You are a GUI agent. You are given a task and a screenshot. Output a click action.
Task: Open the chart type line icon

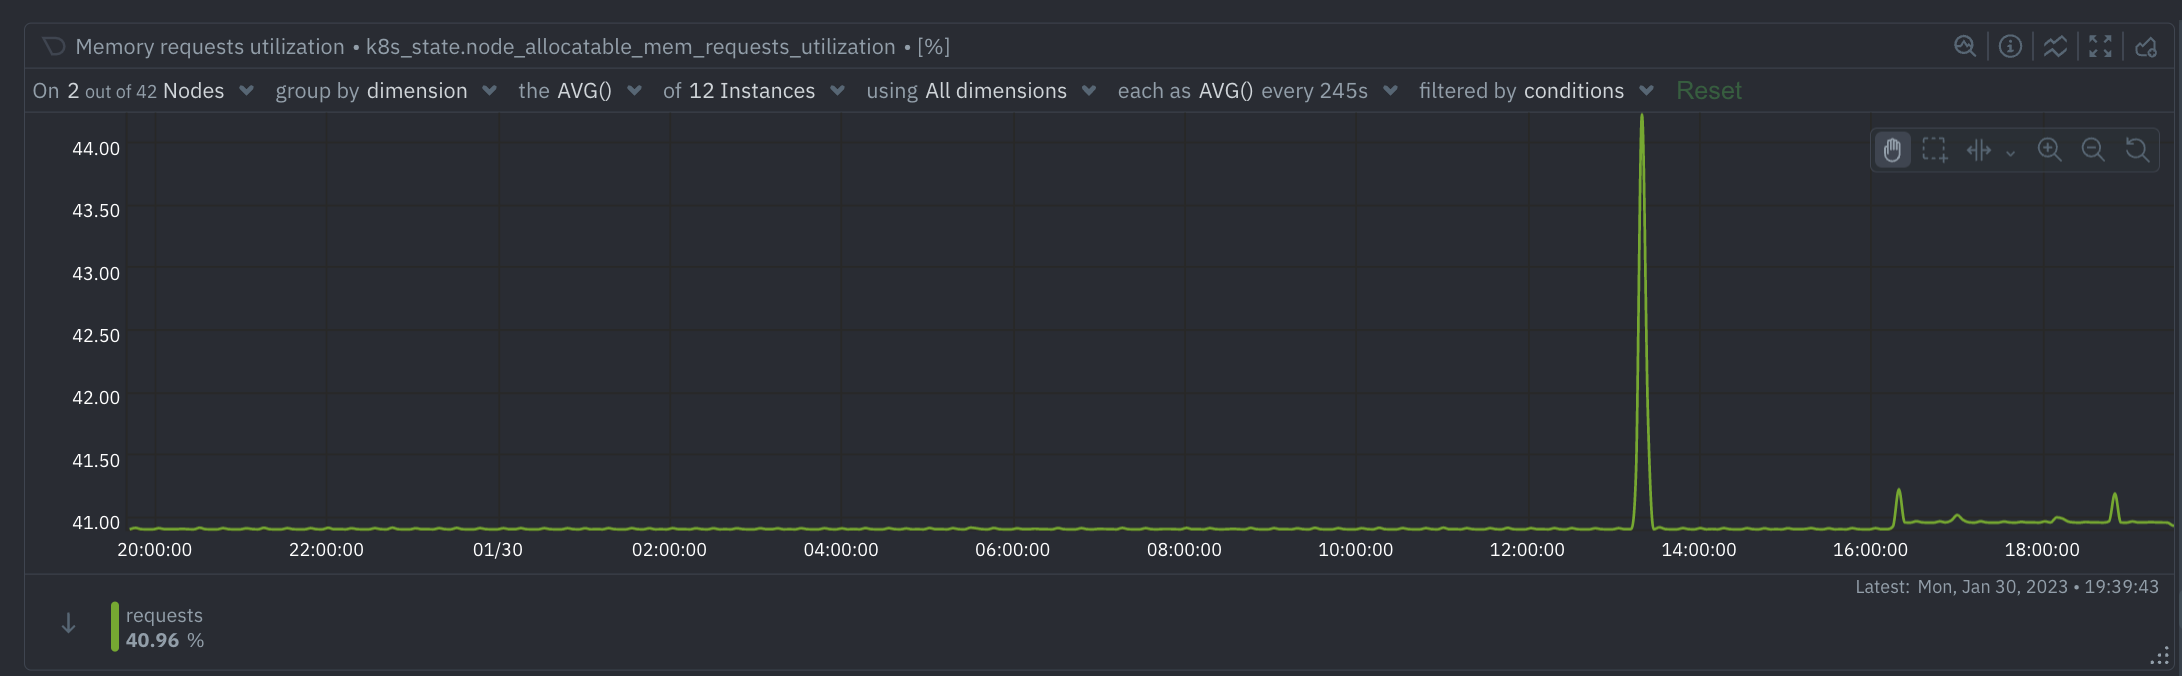[x=2055, y=46]
